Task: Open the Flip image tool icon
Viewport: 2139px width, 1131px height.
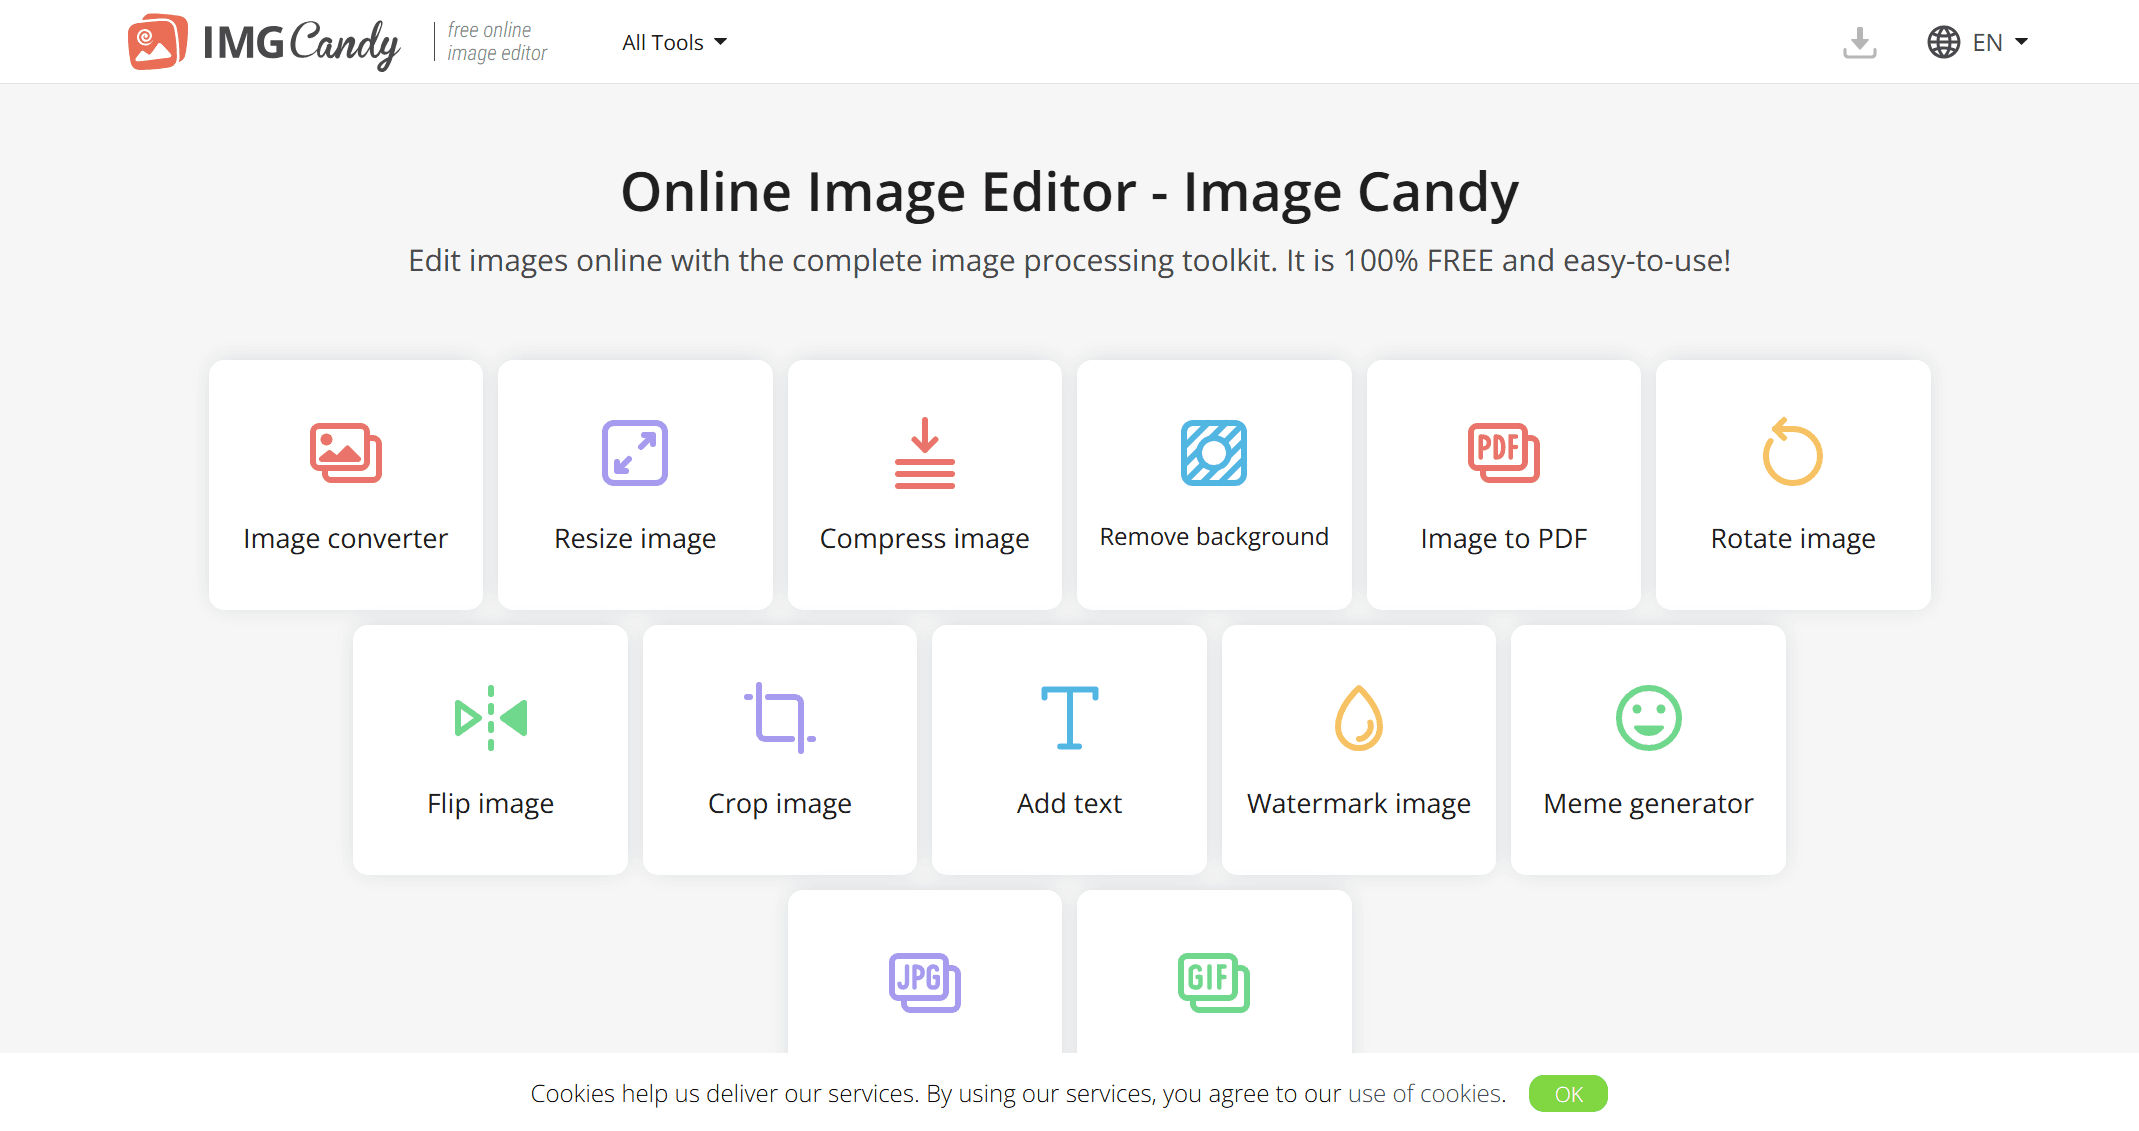Action: coord(490,718)
